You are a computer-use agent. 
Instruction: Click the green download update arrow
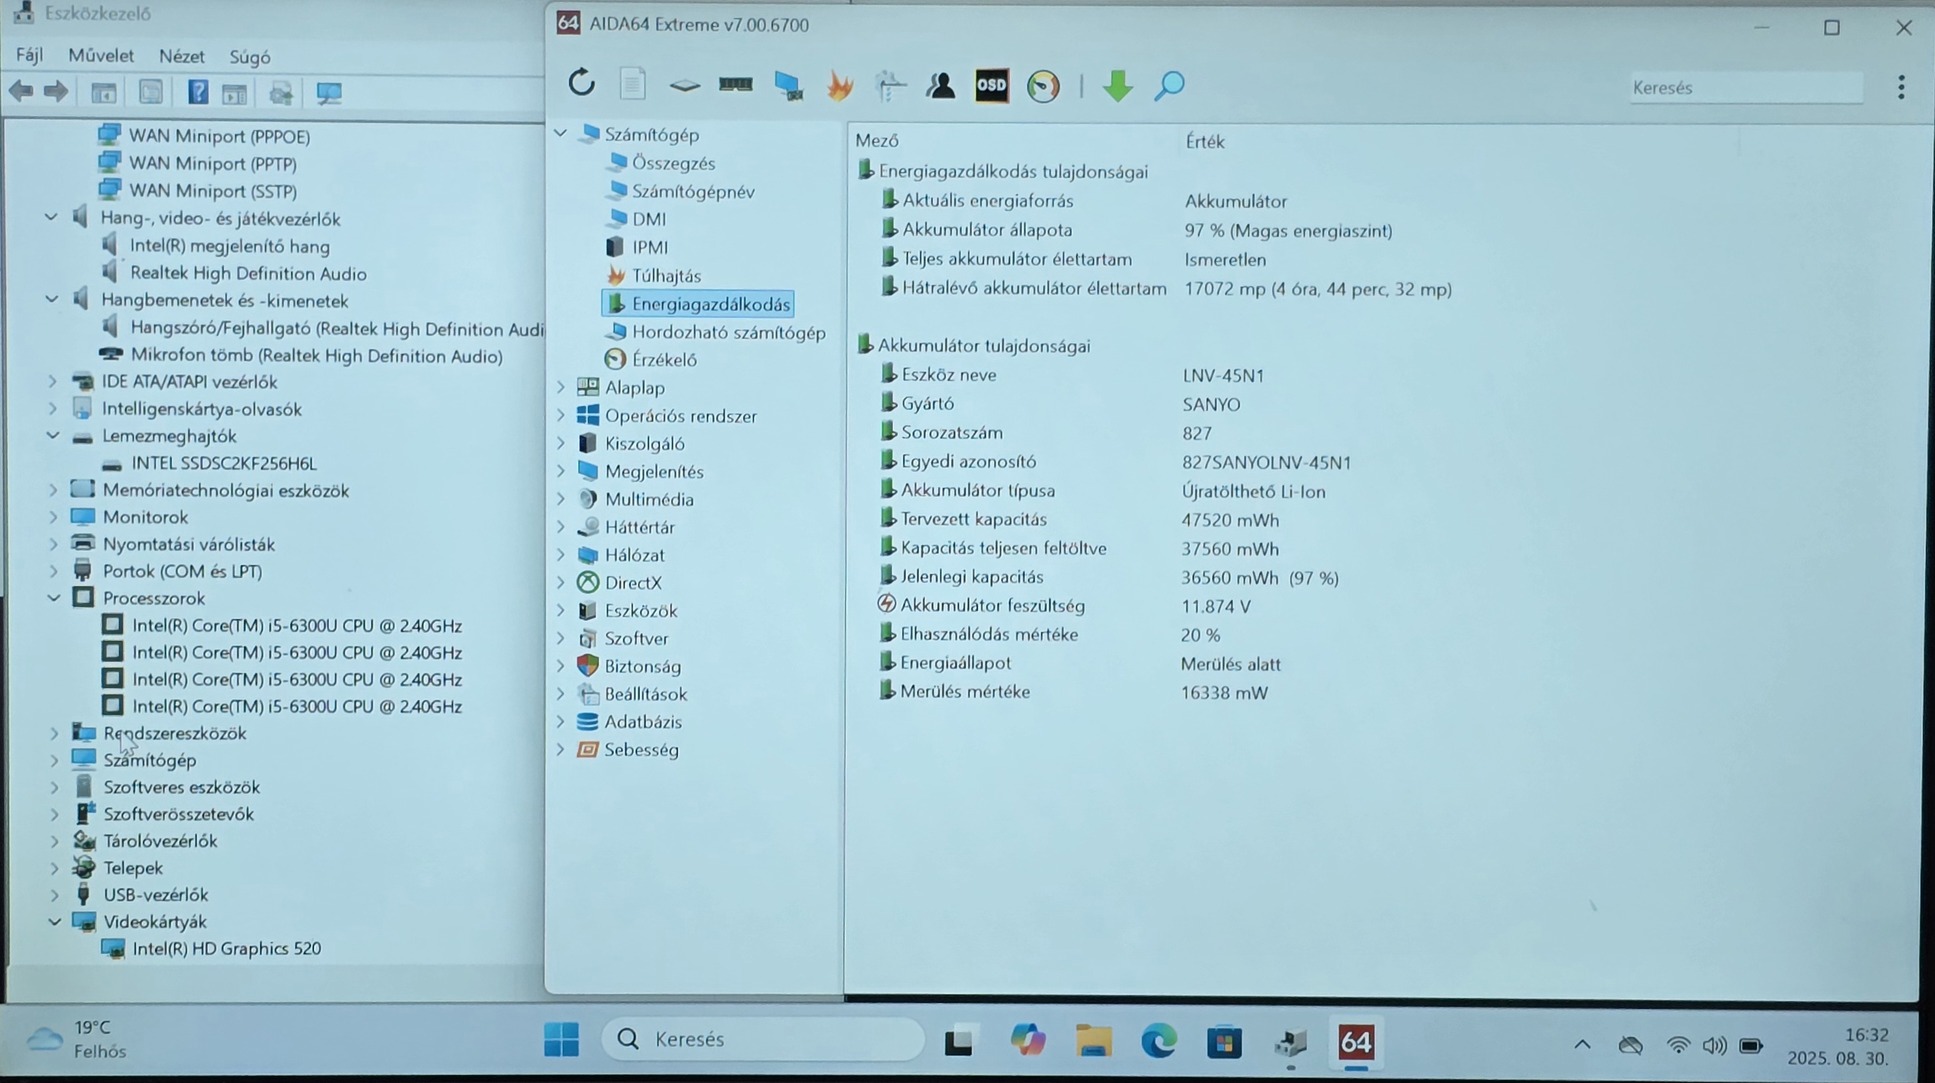[1117, 86]
